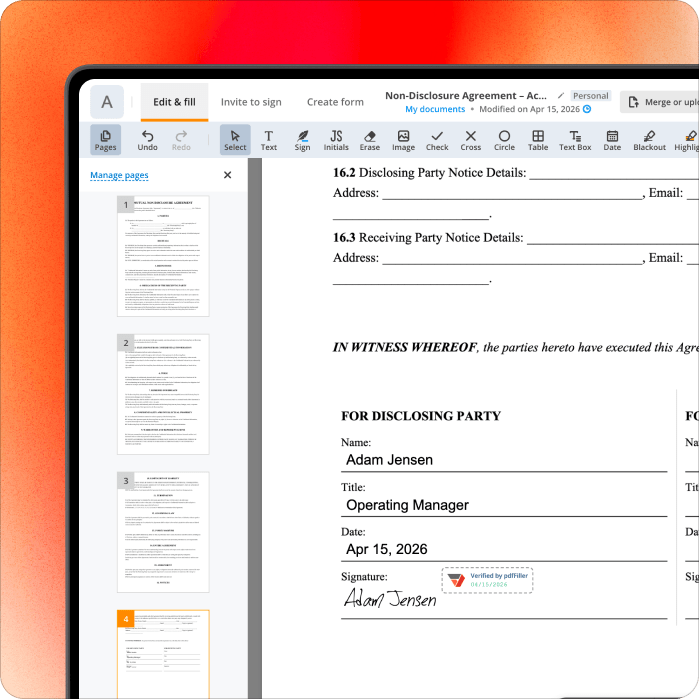Click the Apr 15, 2026 date field
The height and width of the screenshot is (699, 699).
[x=504, y=549]
